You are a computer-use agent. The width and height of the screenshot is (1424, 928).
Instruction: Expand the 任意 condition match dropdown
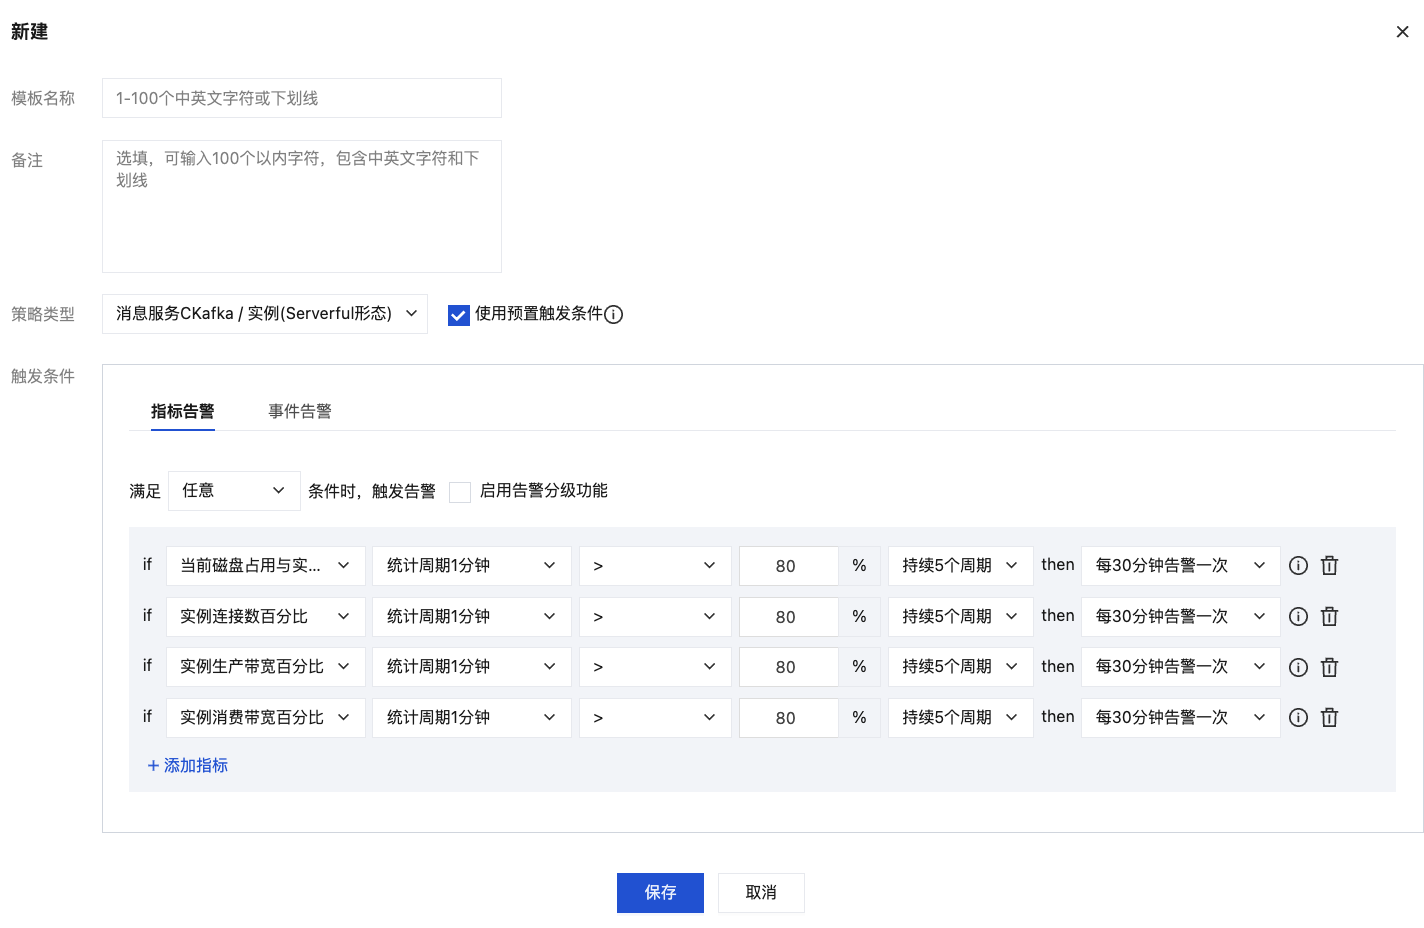[x=234, y=491]
